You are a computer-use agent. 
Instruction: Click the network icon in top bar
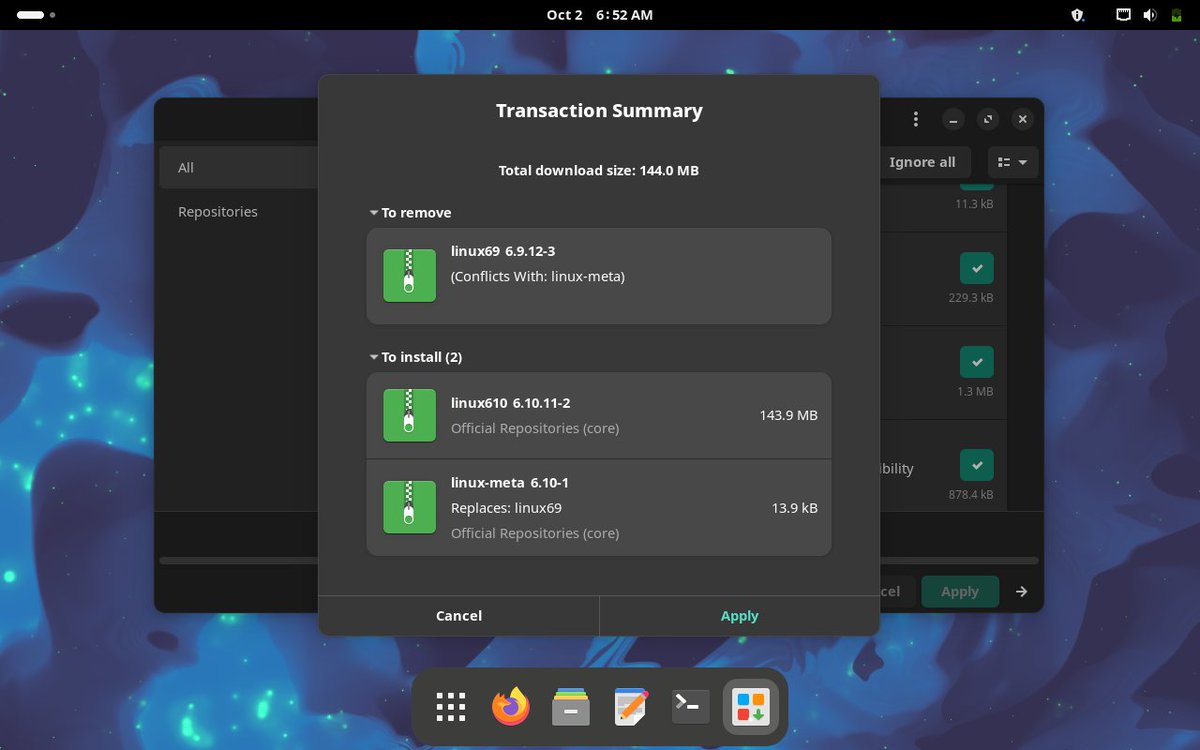click(1124, 15)
